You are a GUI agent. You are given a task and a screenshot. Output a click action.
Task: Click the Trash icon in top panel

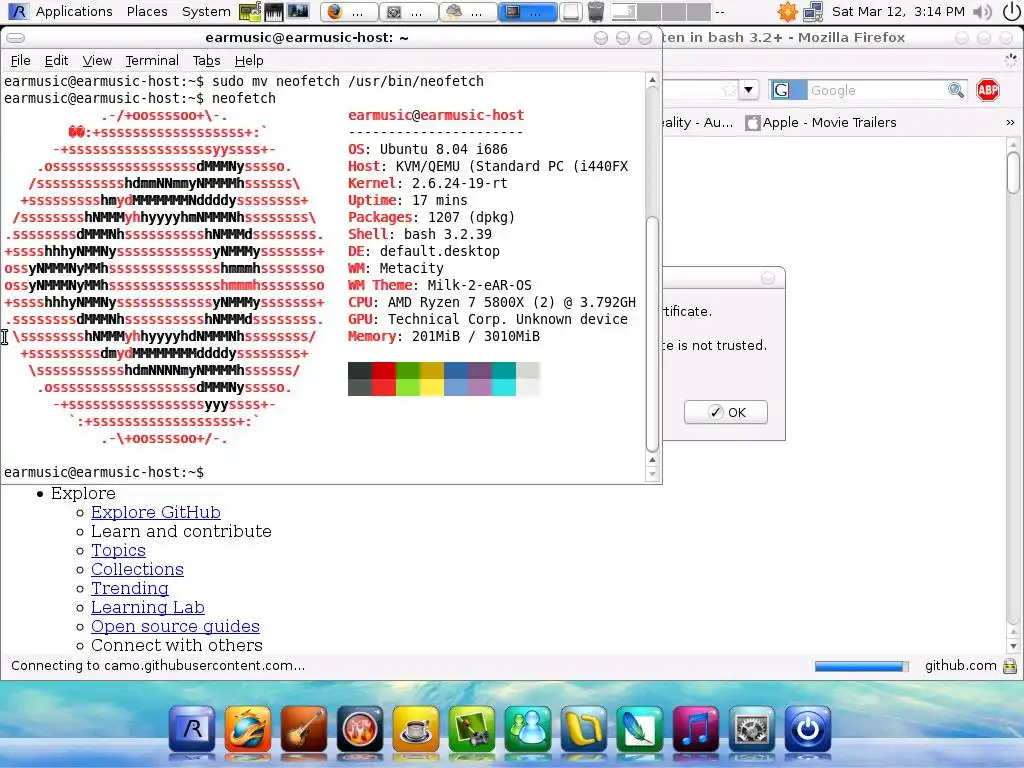pos(596,11)
